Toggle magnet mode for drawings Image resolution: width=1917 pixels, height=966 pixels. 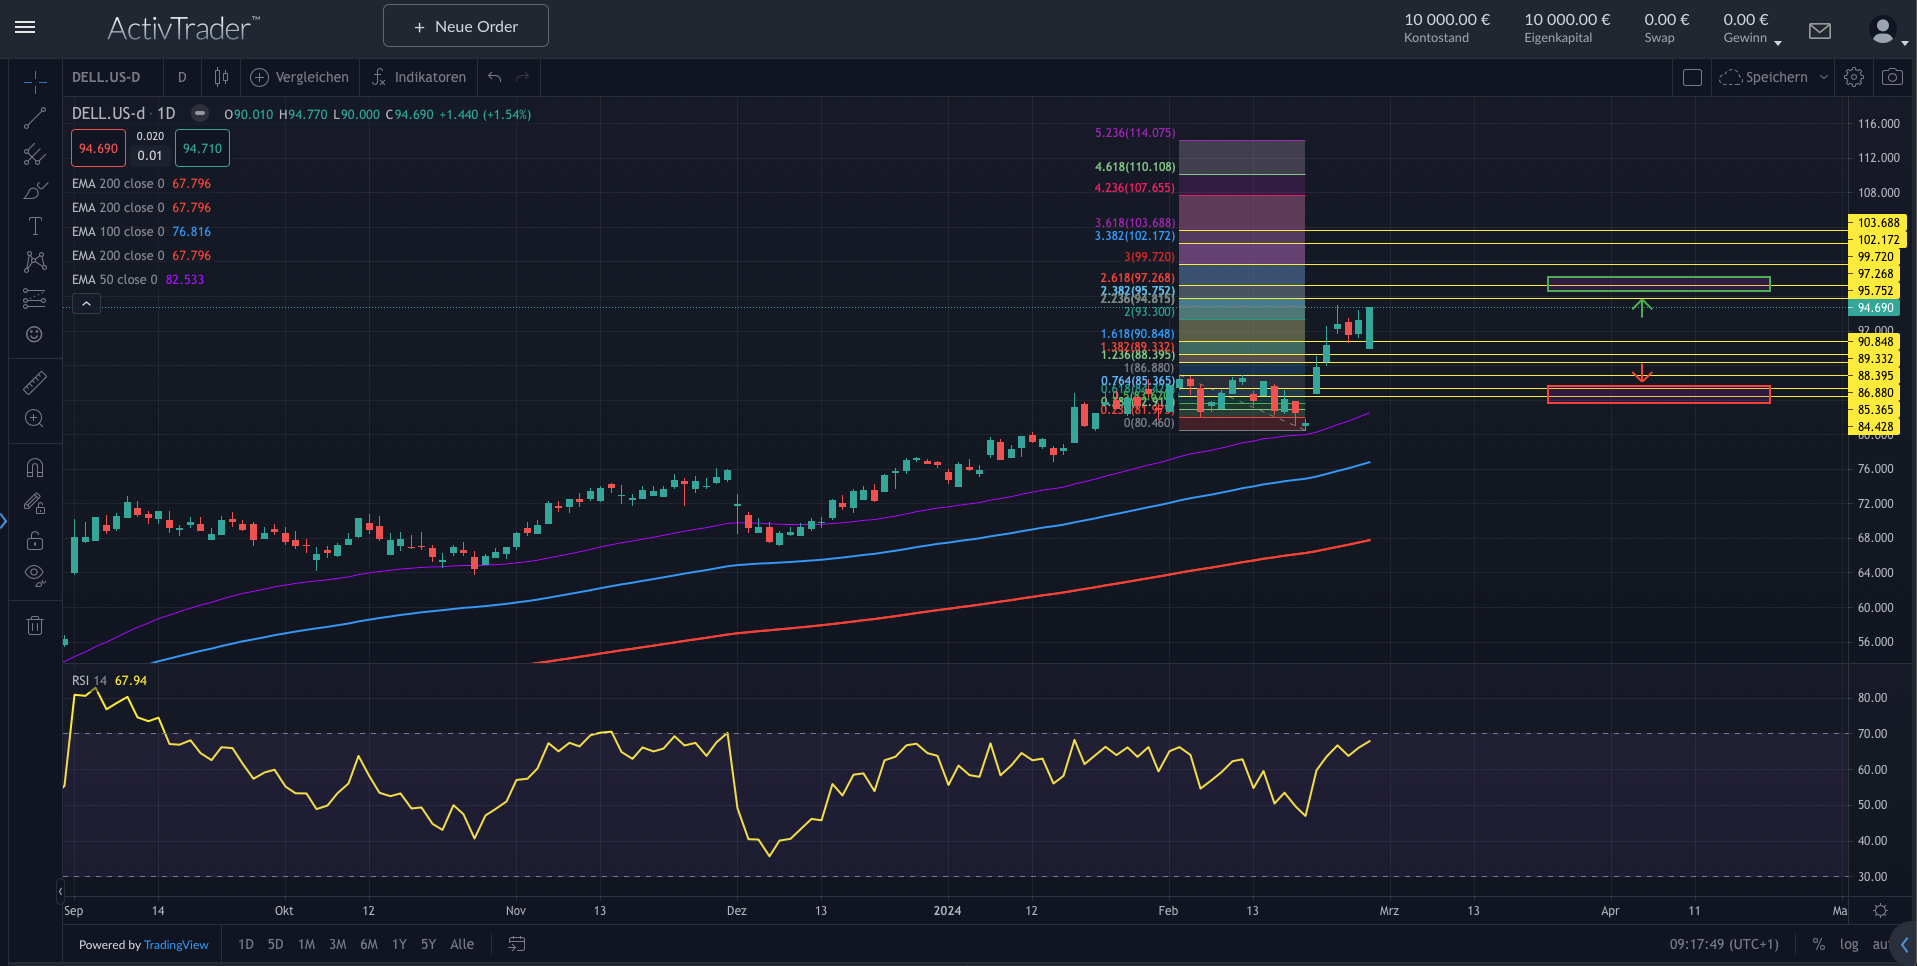35,468
